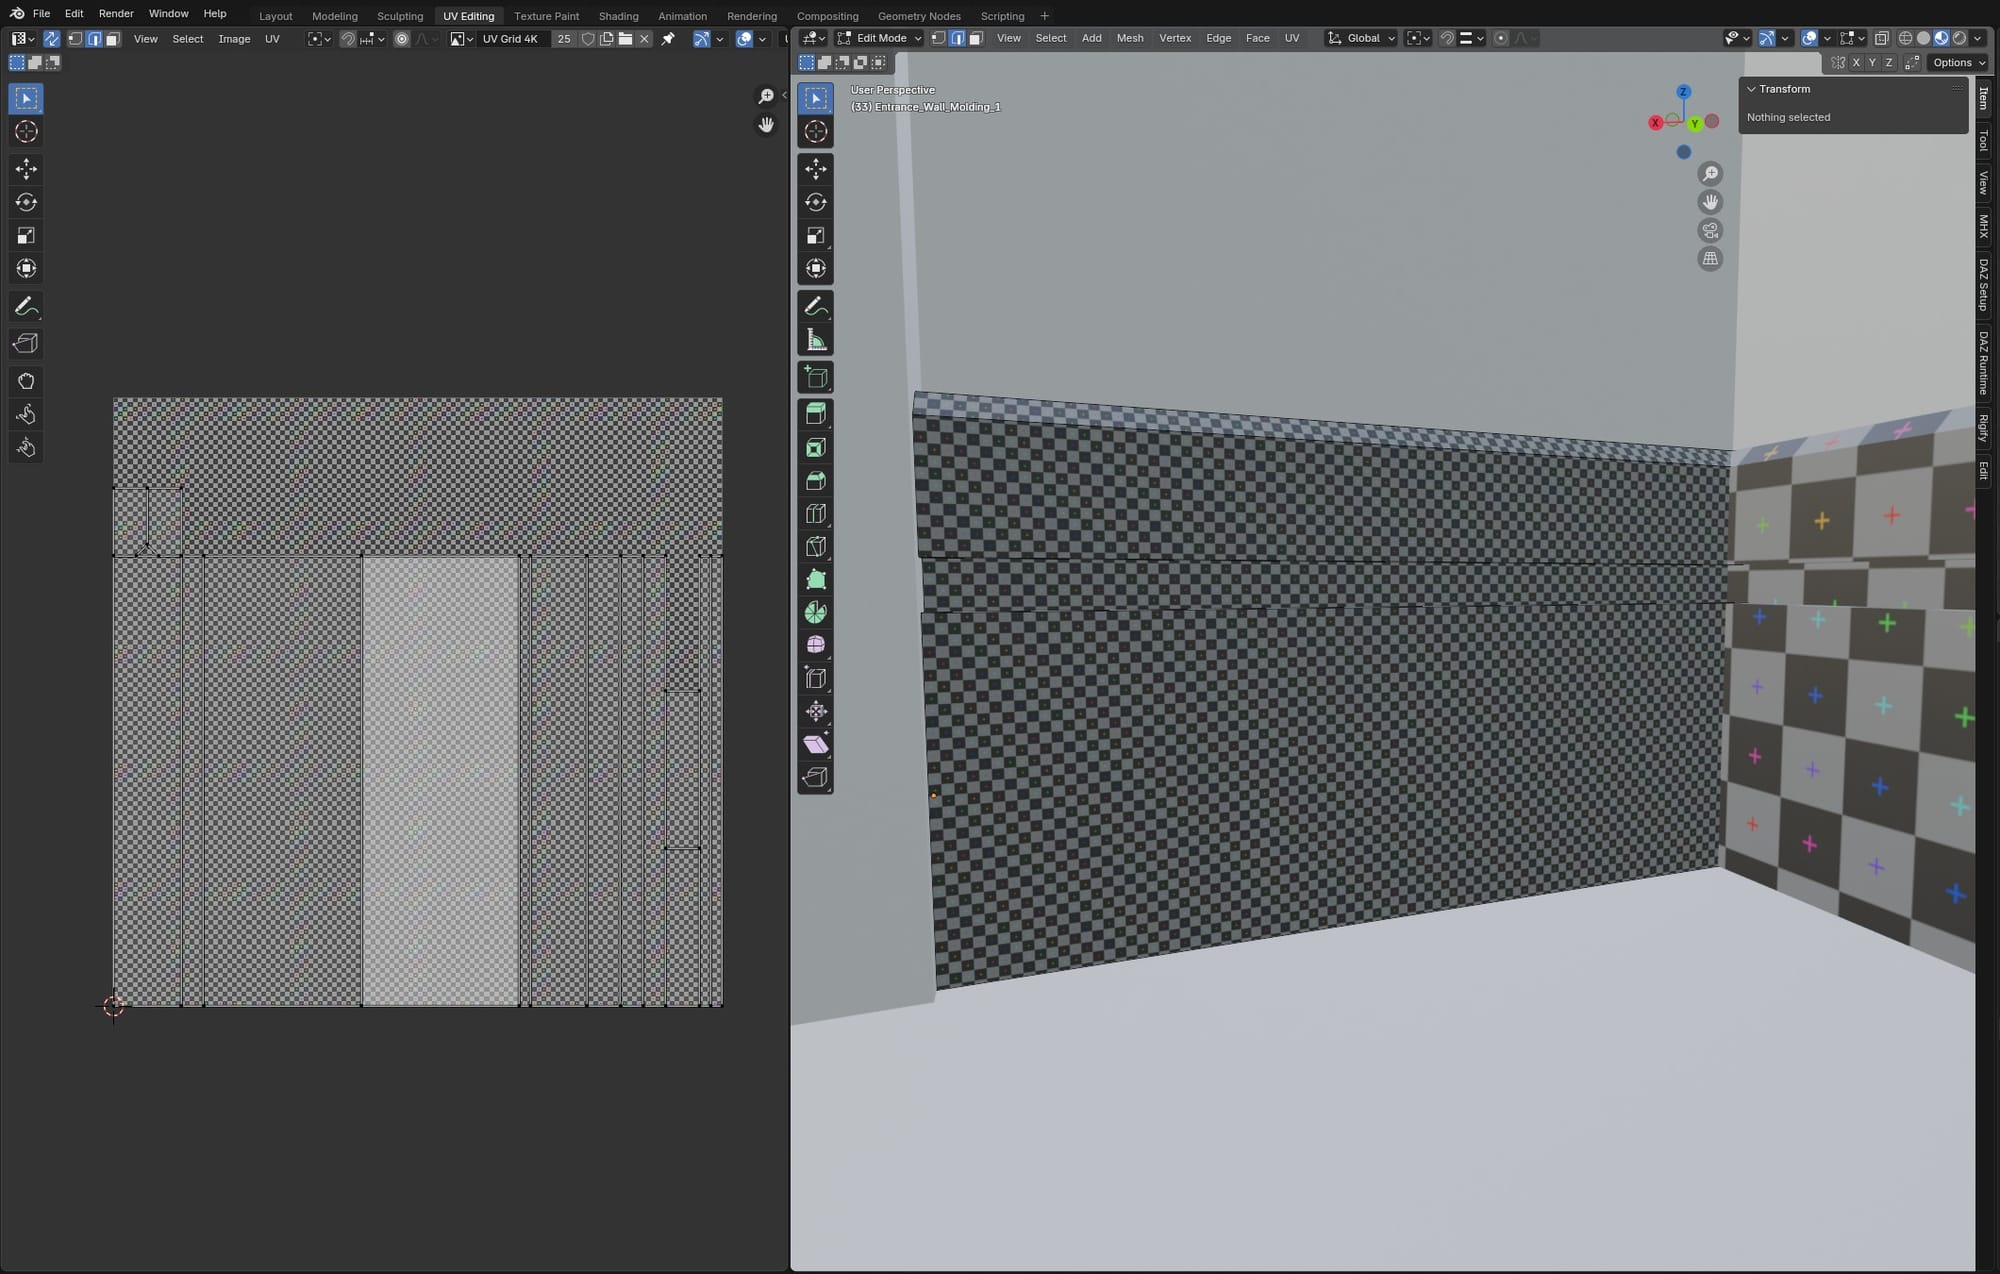Pick the Measure tool in viewport

tap(816, 340)
